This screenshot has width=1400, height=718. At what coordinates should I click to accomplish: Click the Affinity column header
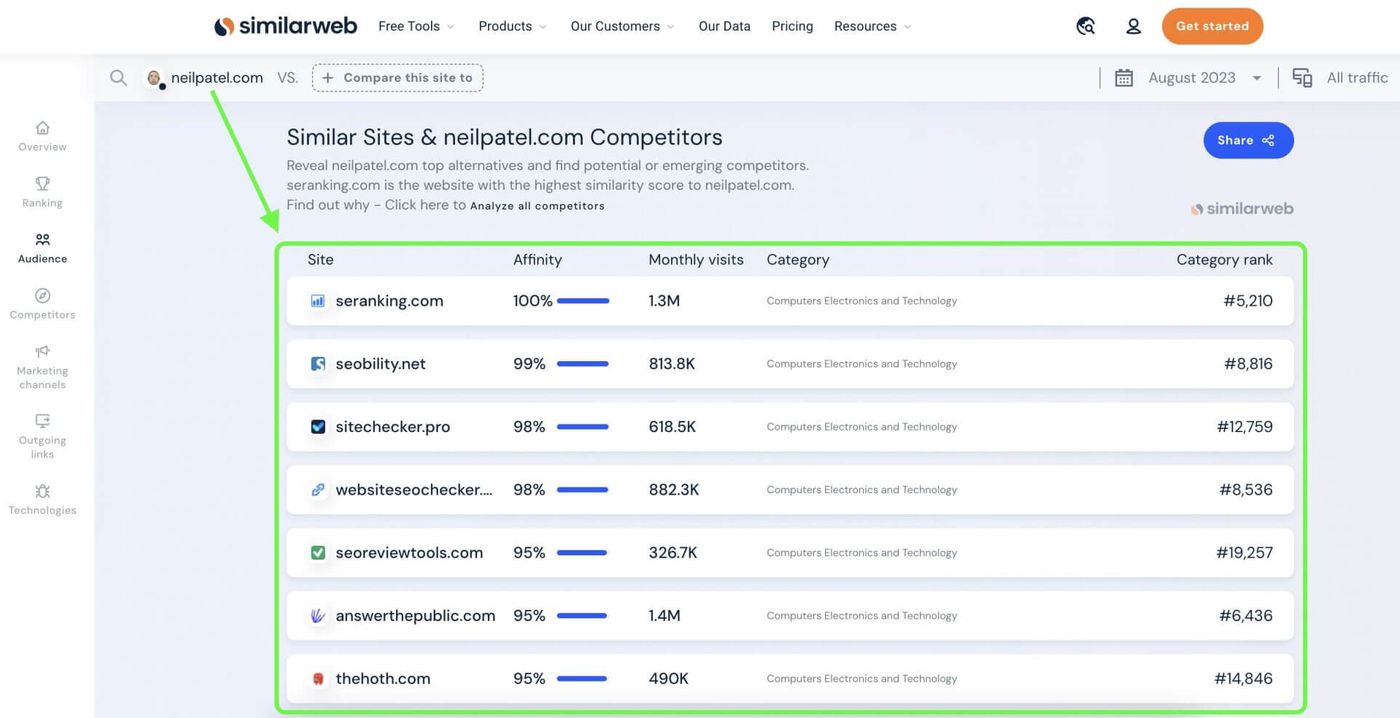point(537,260)
